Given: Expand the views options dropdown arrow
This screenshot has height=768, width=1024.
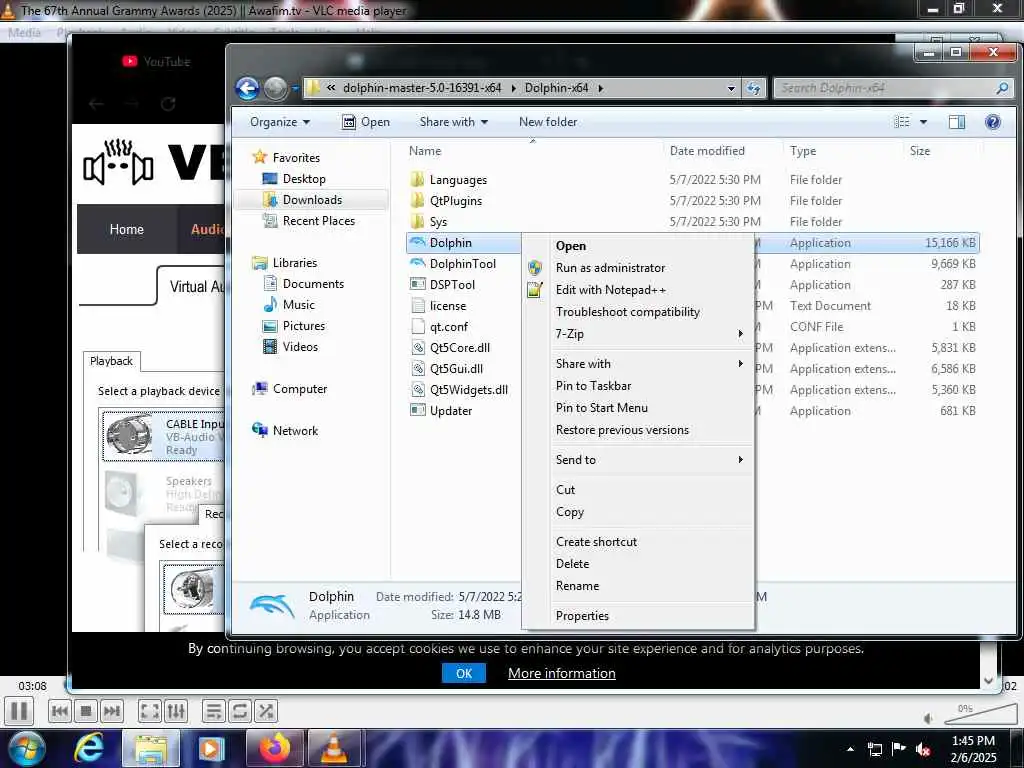Looking at the screenshot, I should (x=923, y=122).
